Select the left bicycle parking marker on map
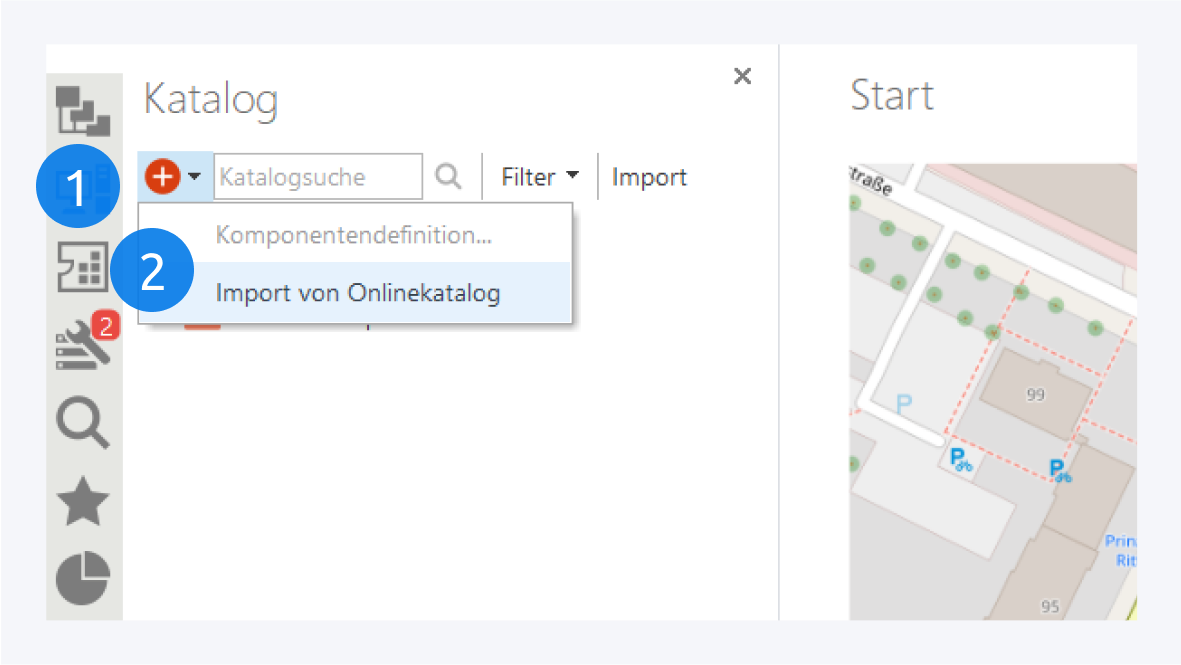Viewport: 1181px width, 665px height. [958, 460]
